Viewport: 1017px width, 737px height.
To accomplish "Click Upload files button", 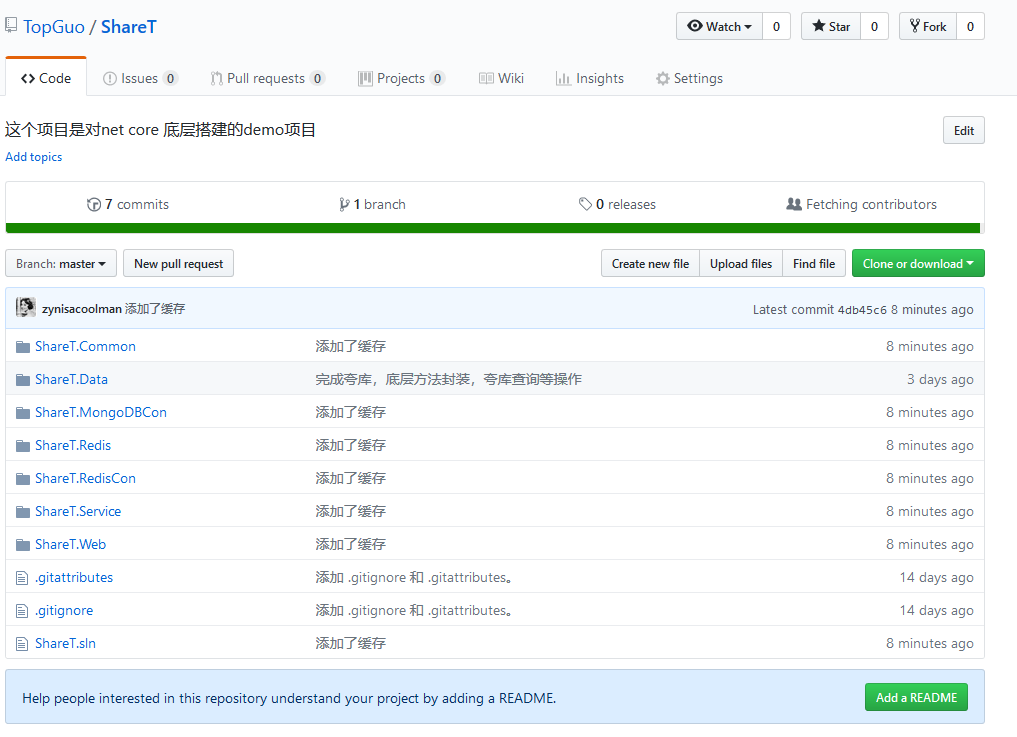I will coord(741,263).
